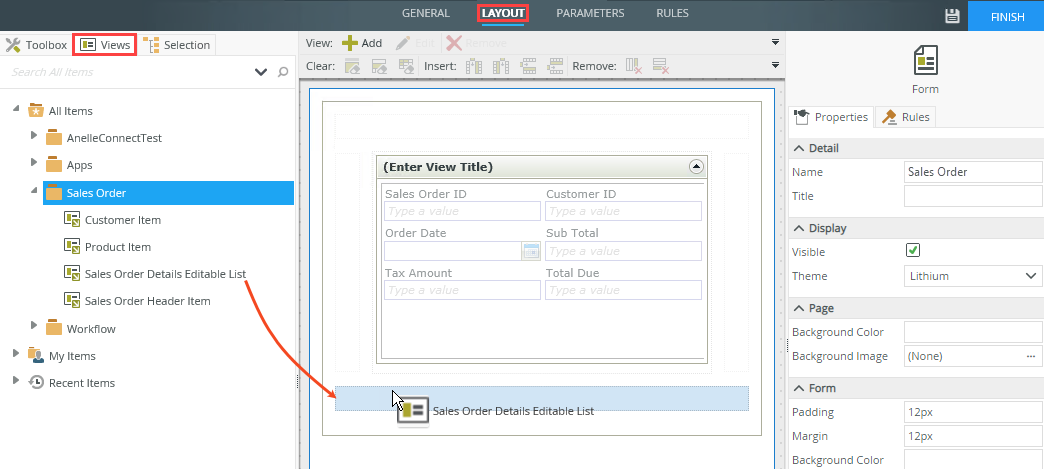
Task: Switch to the RULES step tab
Action: click(672, 13)
